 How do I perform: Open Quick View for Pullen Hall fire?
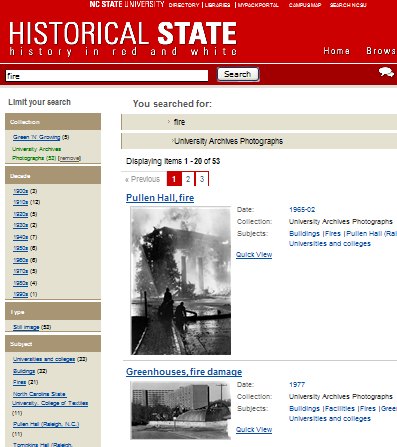click(254, 255)
